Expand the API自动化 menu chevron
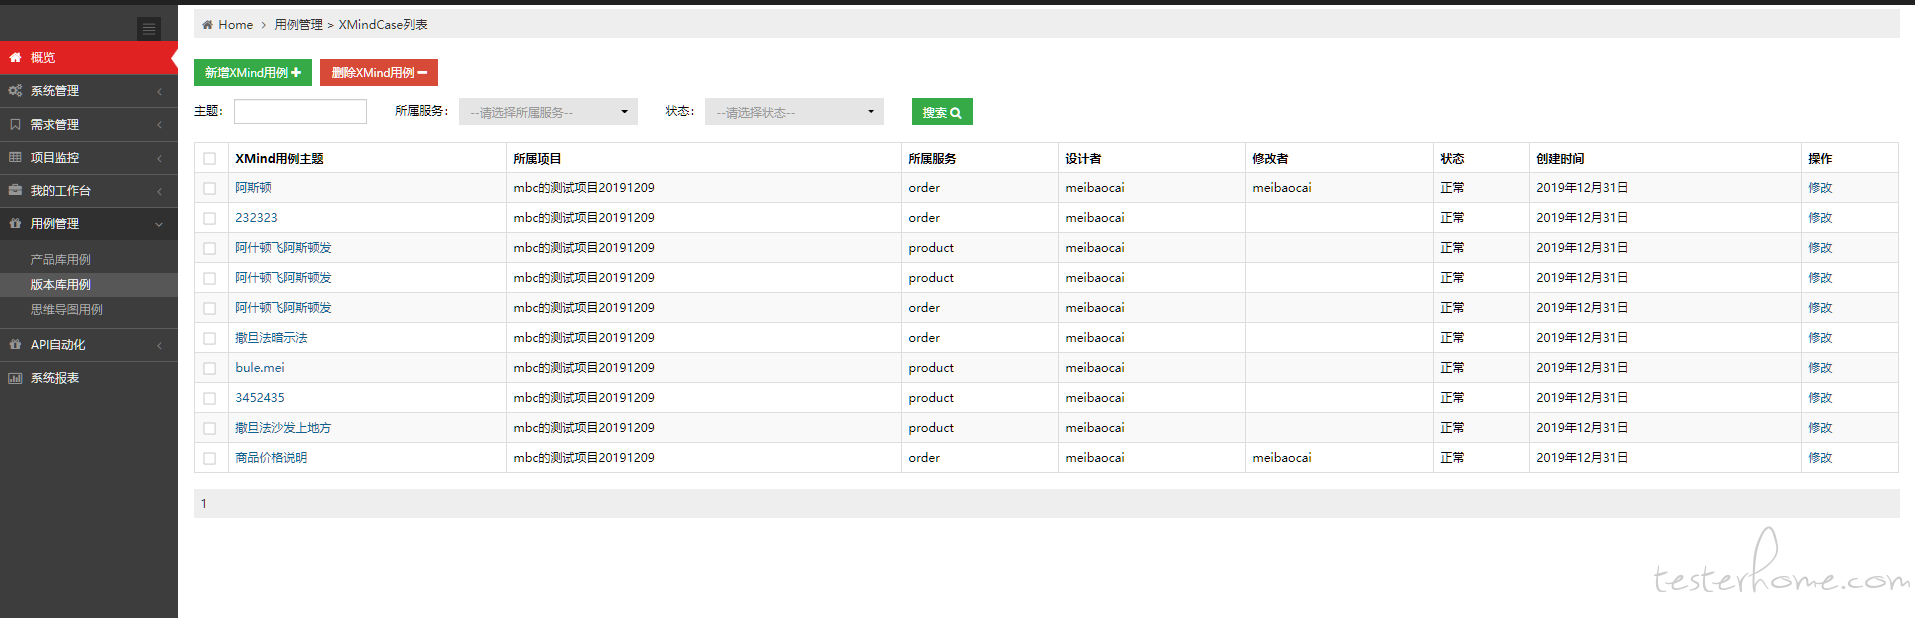Image resolution: width=1915 pixels, height=618 pixels. [159, 345]
